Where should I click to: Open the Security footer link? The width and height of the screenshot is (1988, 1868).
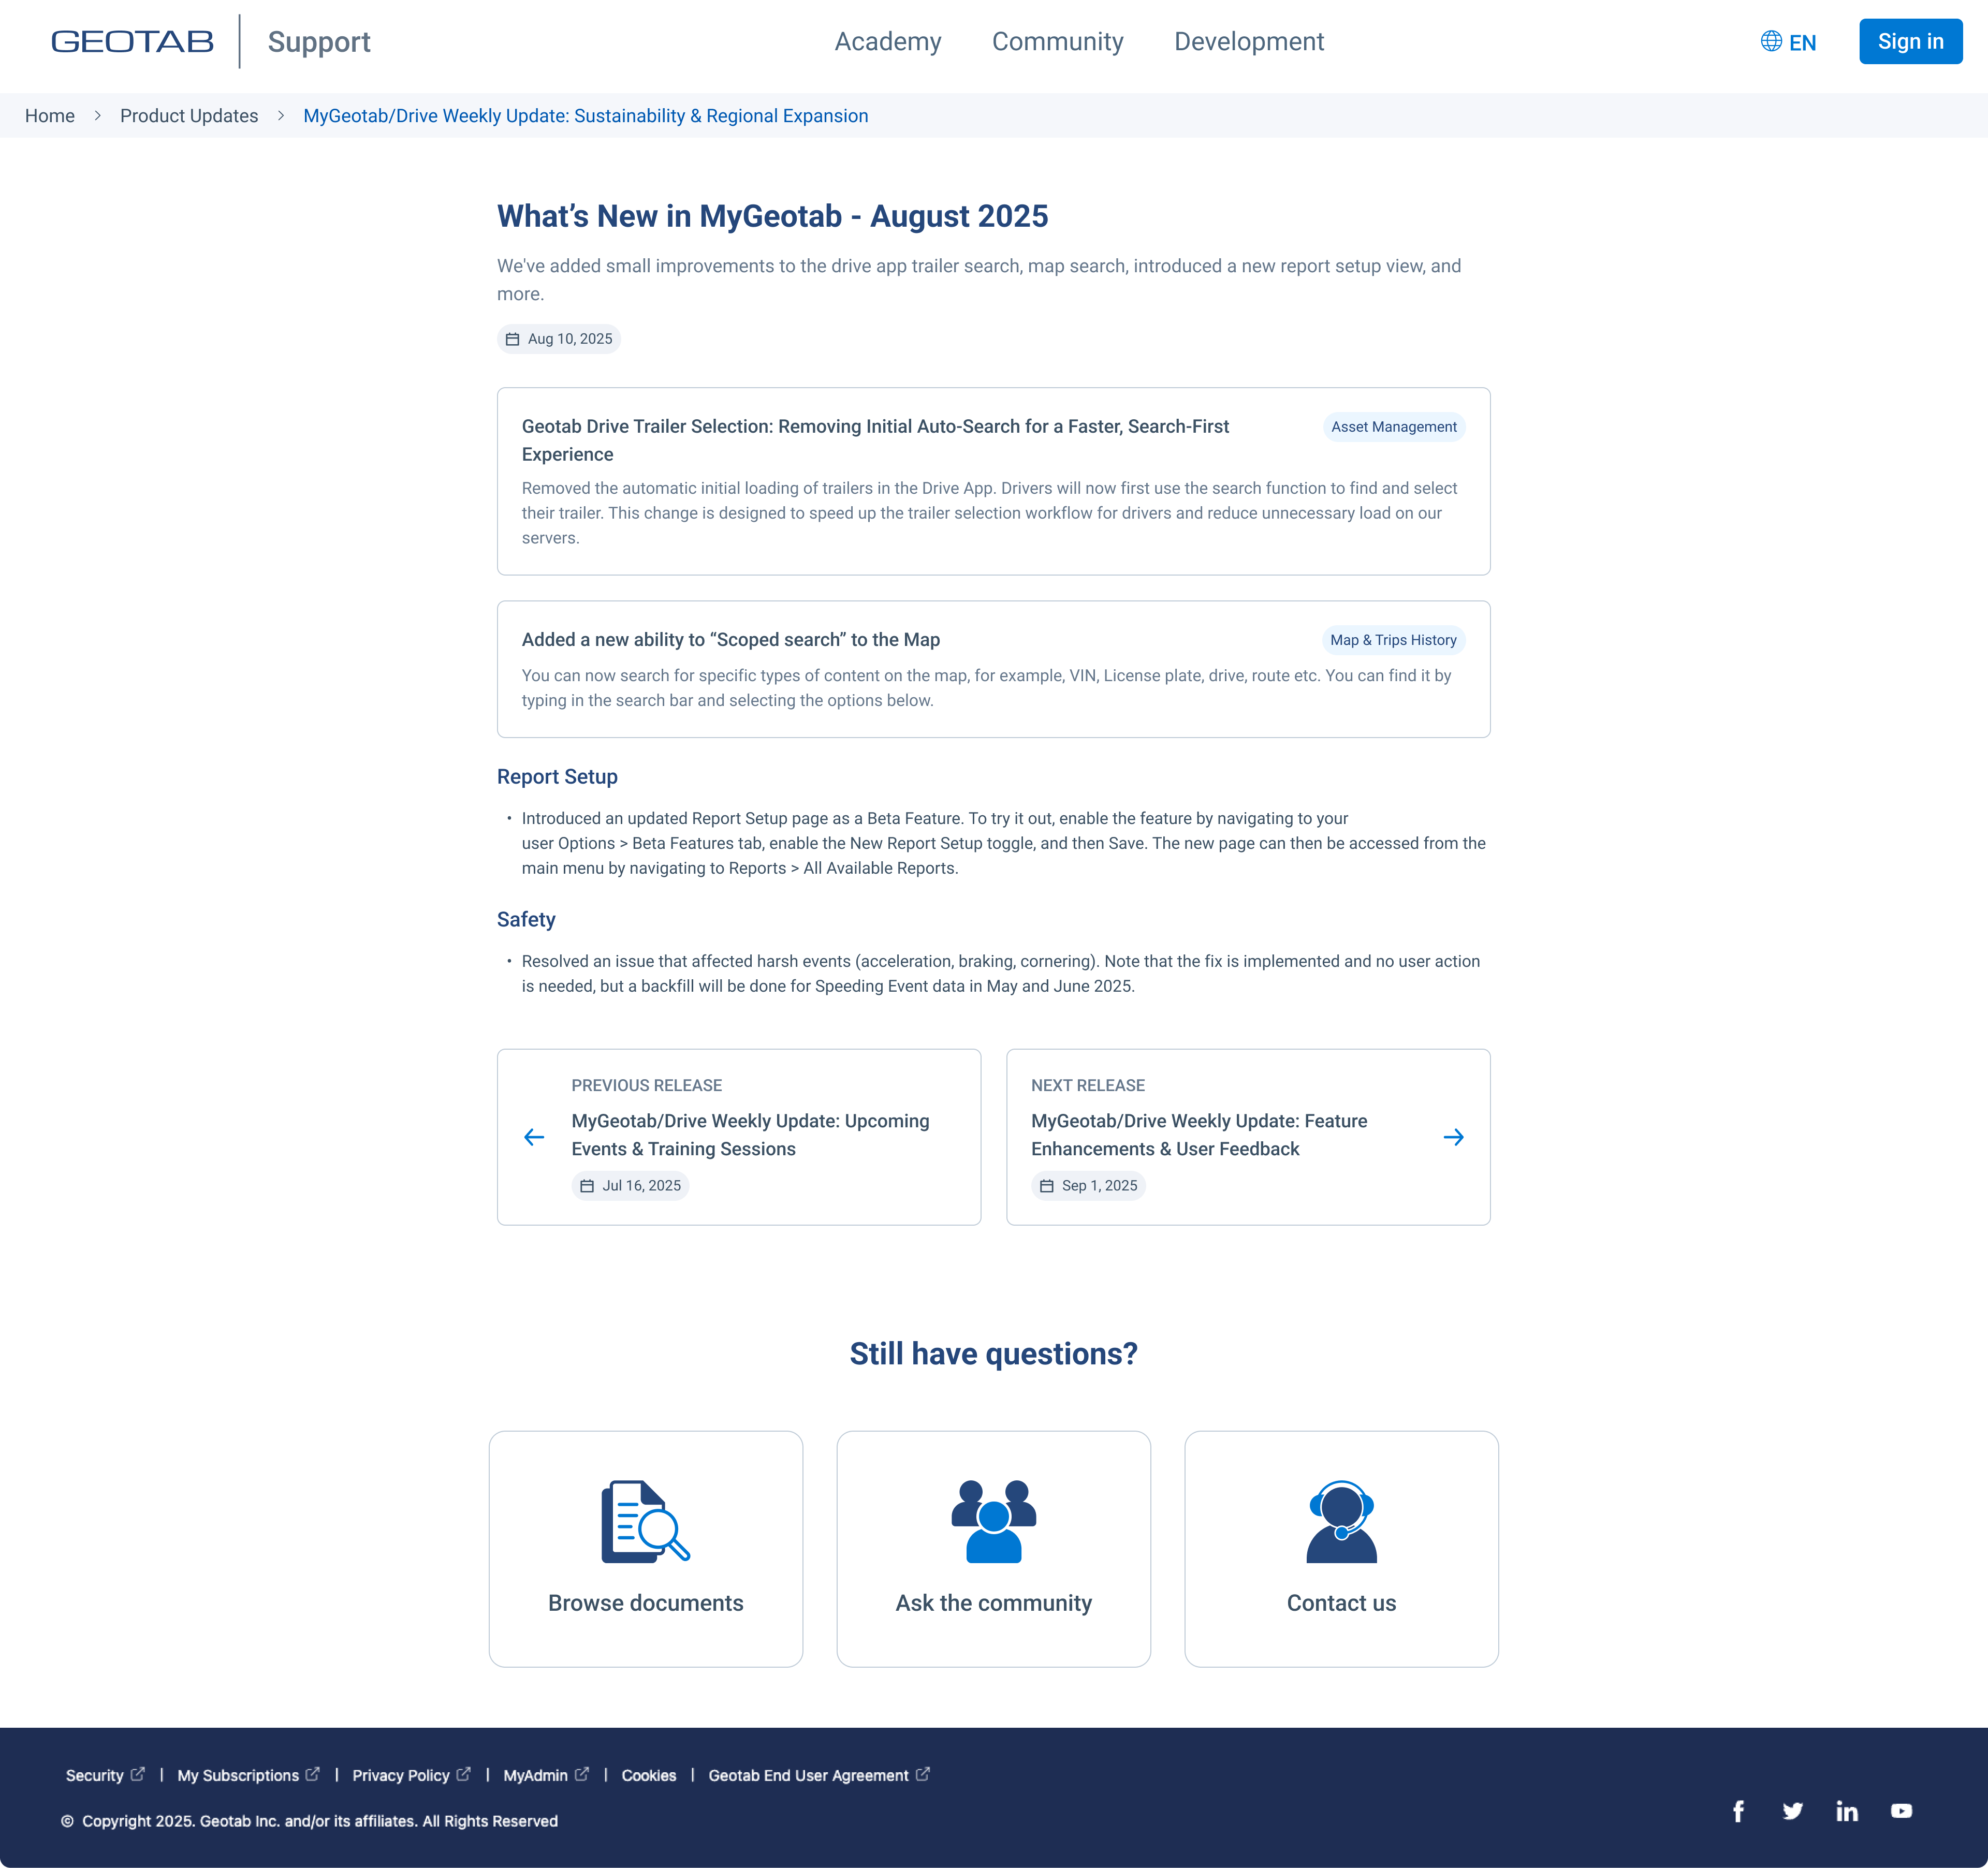(95, 1775)
